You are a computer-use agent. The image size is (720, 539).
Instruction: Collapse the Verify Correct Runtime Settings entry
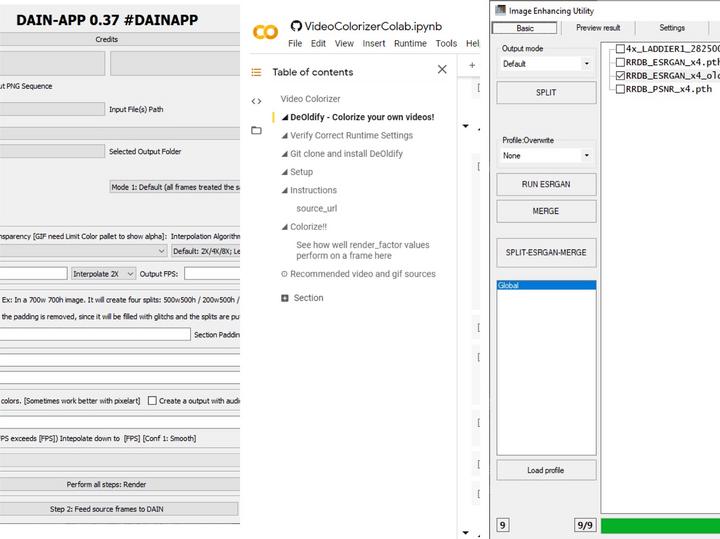[x=285, y=136]
